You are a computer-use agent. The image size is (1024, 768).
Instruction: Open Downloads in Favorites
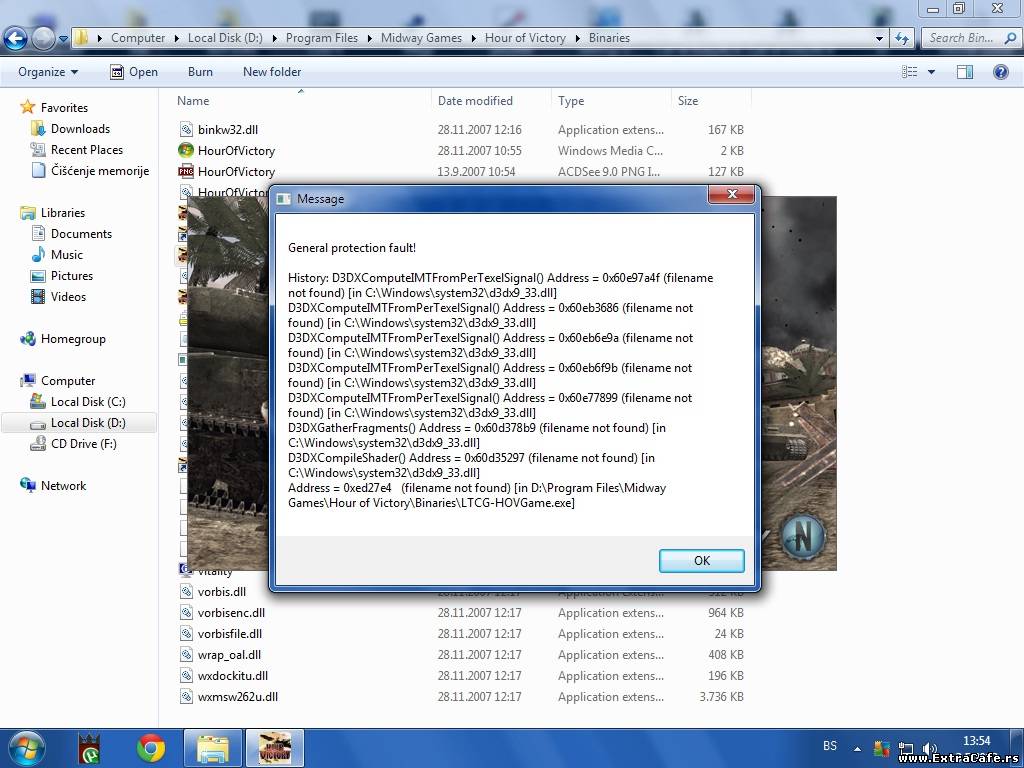(x=80, y=129)
